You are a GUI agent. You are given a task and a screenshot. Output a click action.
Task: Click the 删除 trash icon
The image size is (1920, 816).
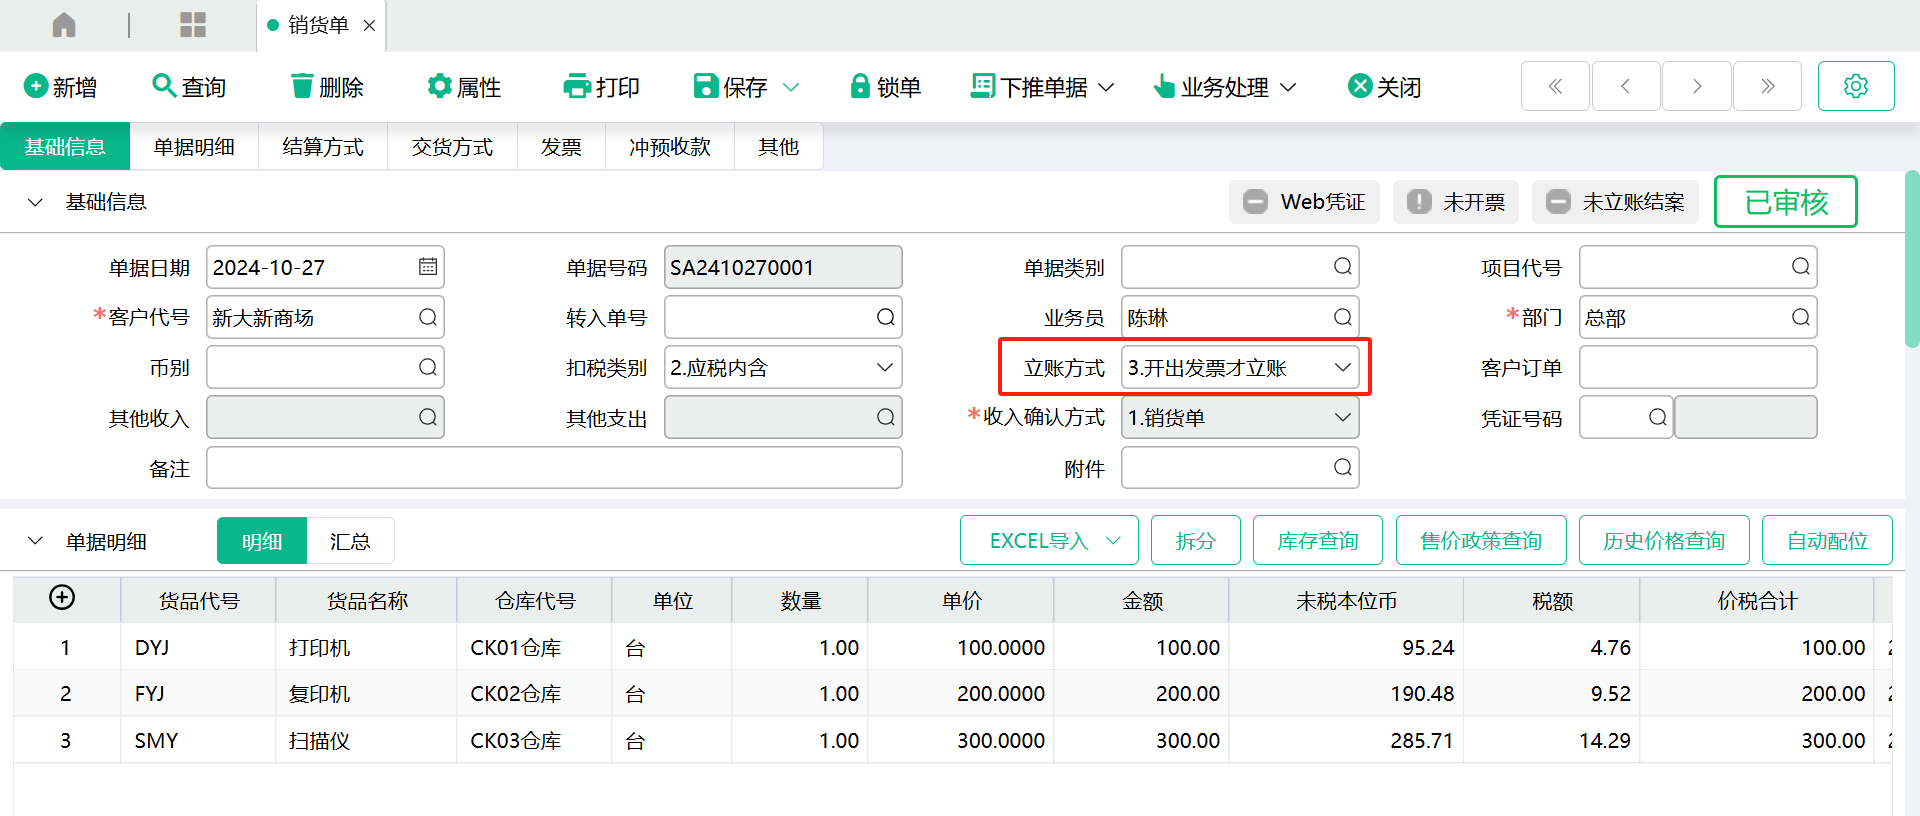point(302,87)
